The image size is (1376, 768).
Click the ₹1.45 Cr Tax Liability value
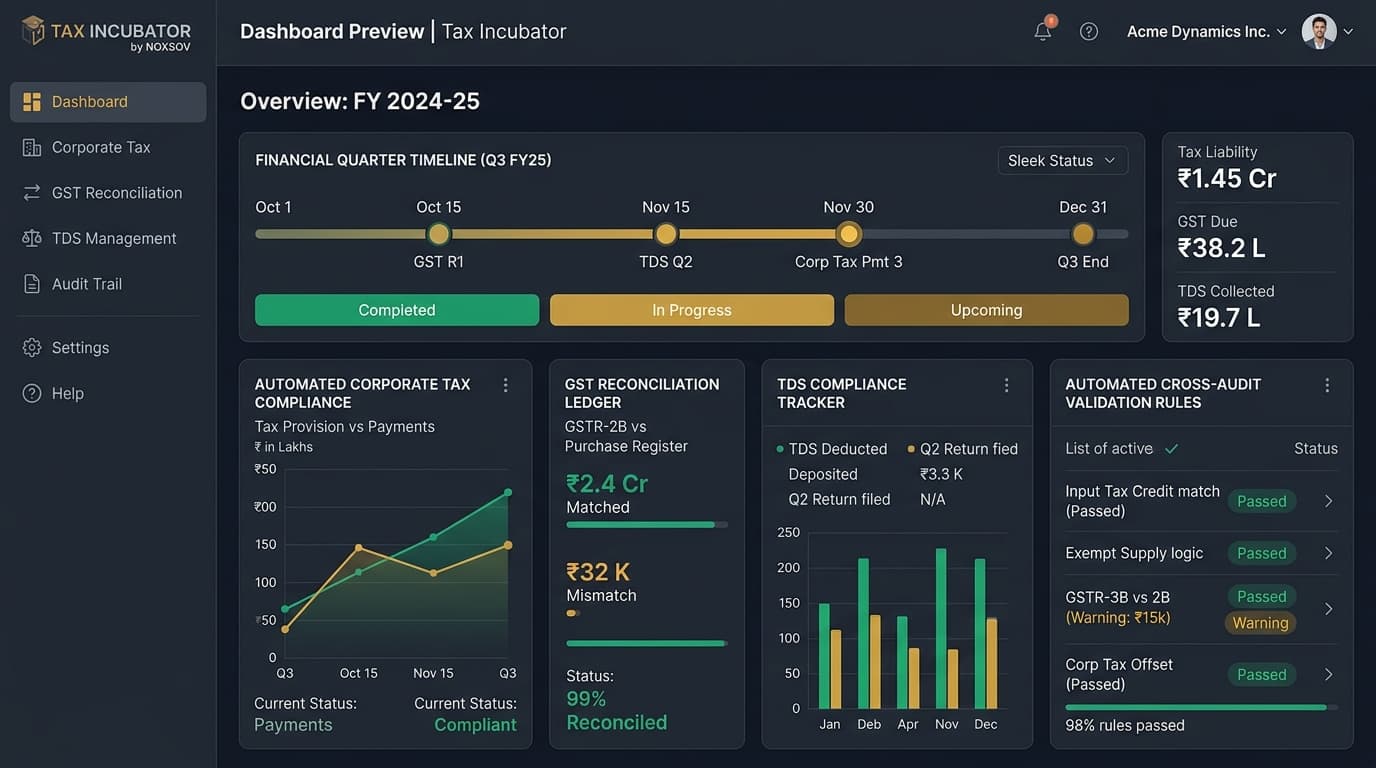click(1227, 178)
